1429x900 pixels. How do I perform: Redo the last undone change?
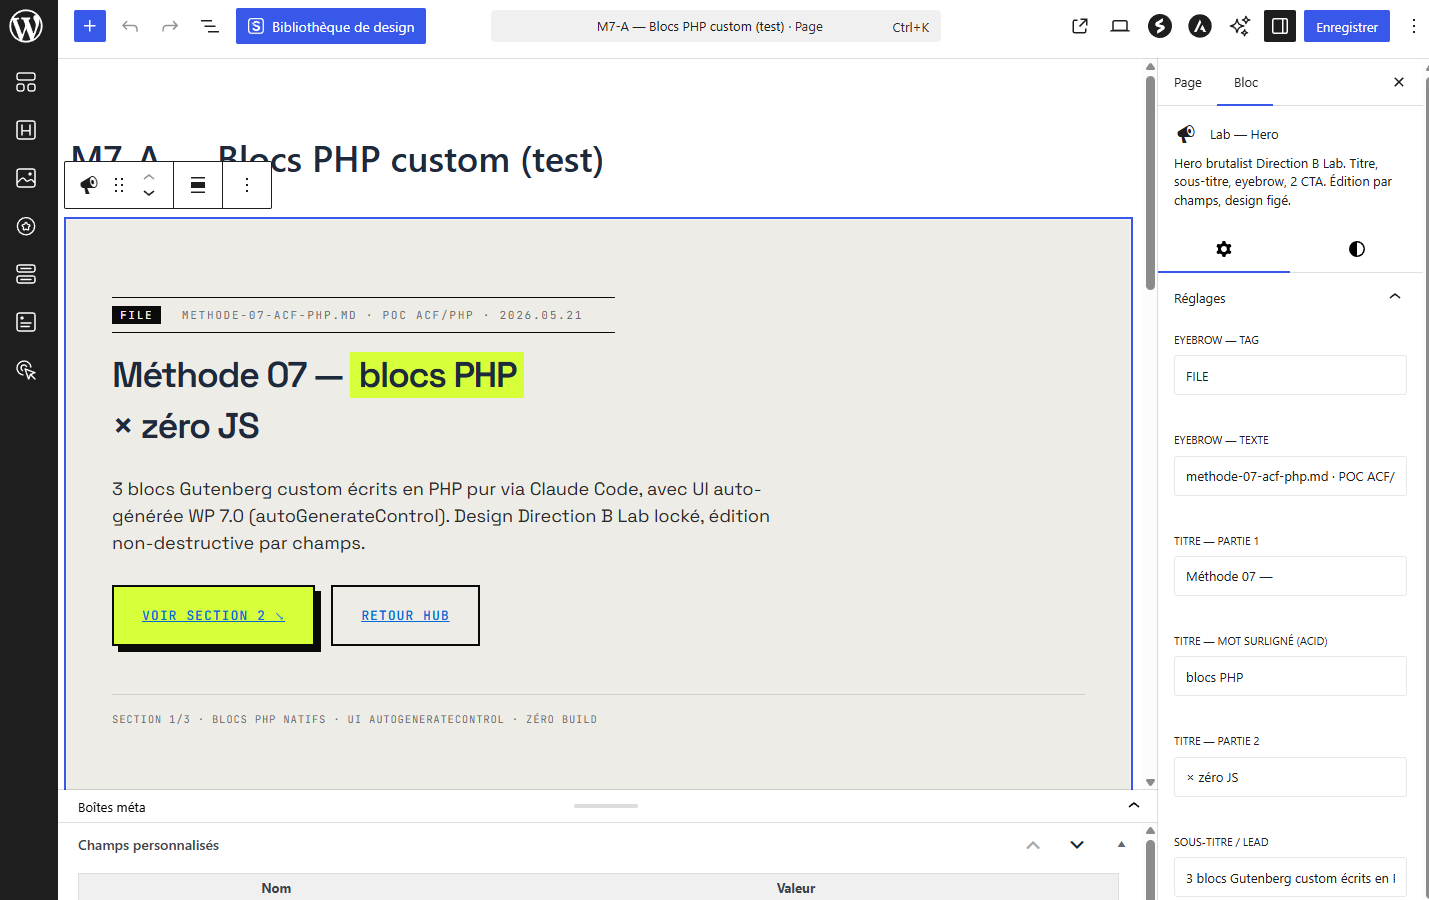[x=170, y=26]
